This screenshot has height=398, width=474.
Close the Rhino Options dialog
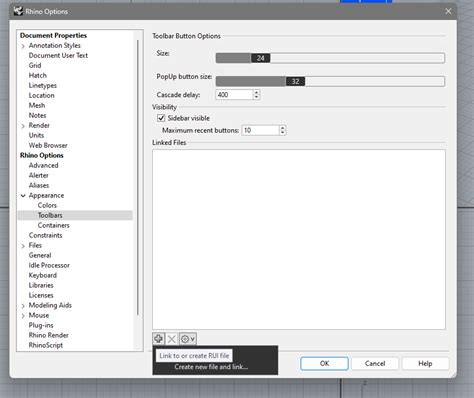pyautogui.click(x=448, y=11)
